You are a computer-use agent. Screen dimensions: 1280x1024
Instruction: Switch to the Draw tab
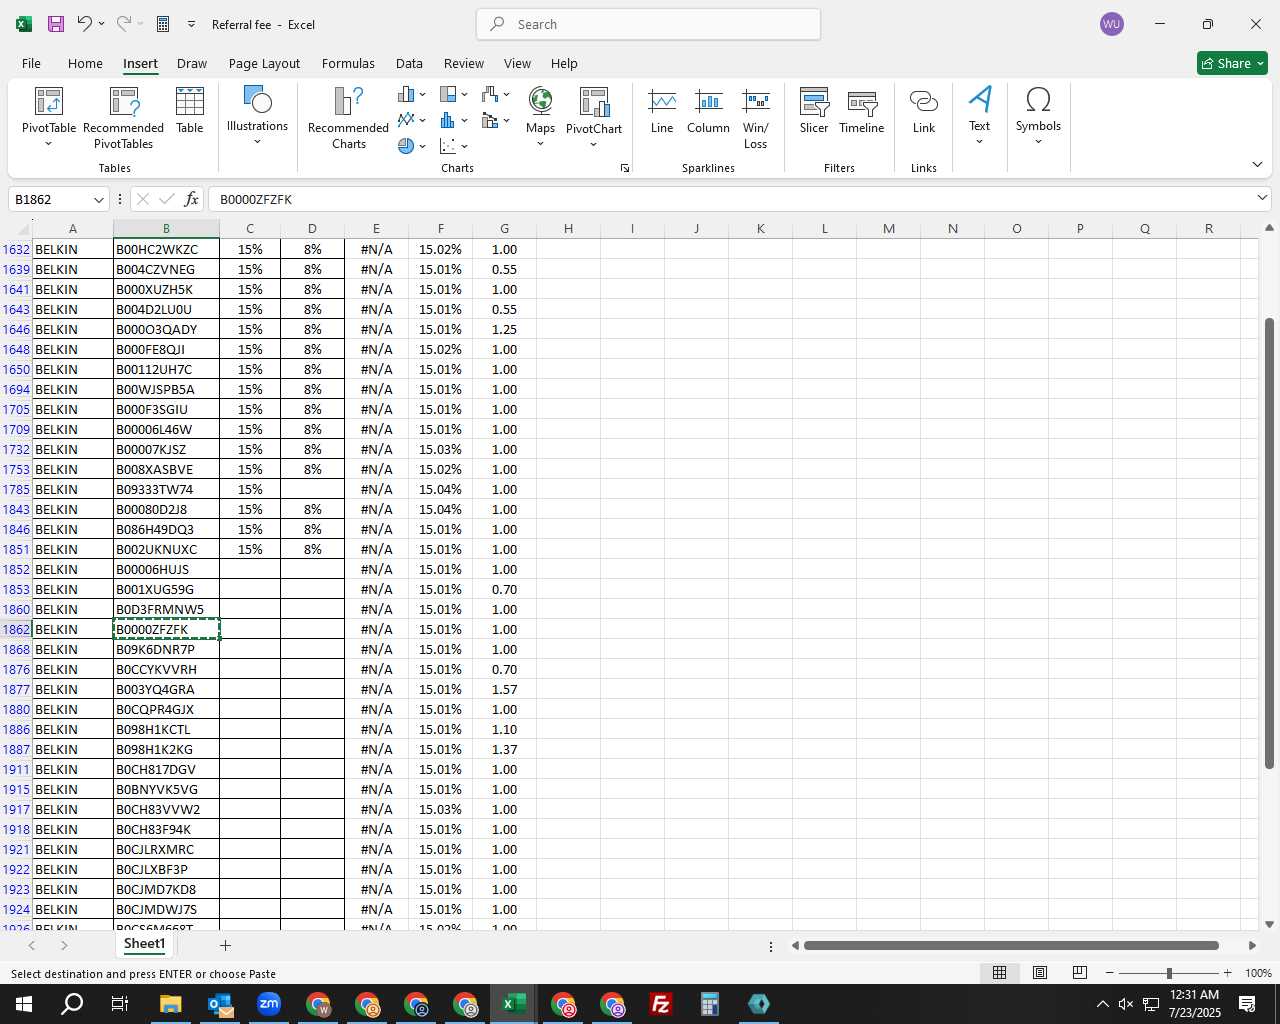pos(192,63)
